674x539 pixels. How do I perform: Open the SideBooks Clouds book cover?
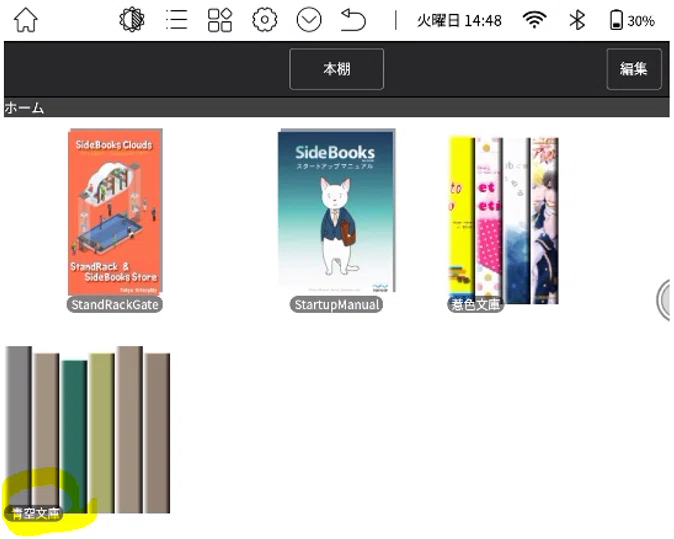click(x=115, y=211)
